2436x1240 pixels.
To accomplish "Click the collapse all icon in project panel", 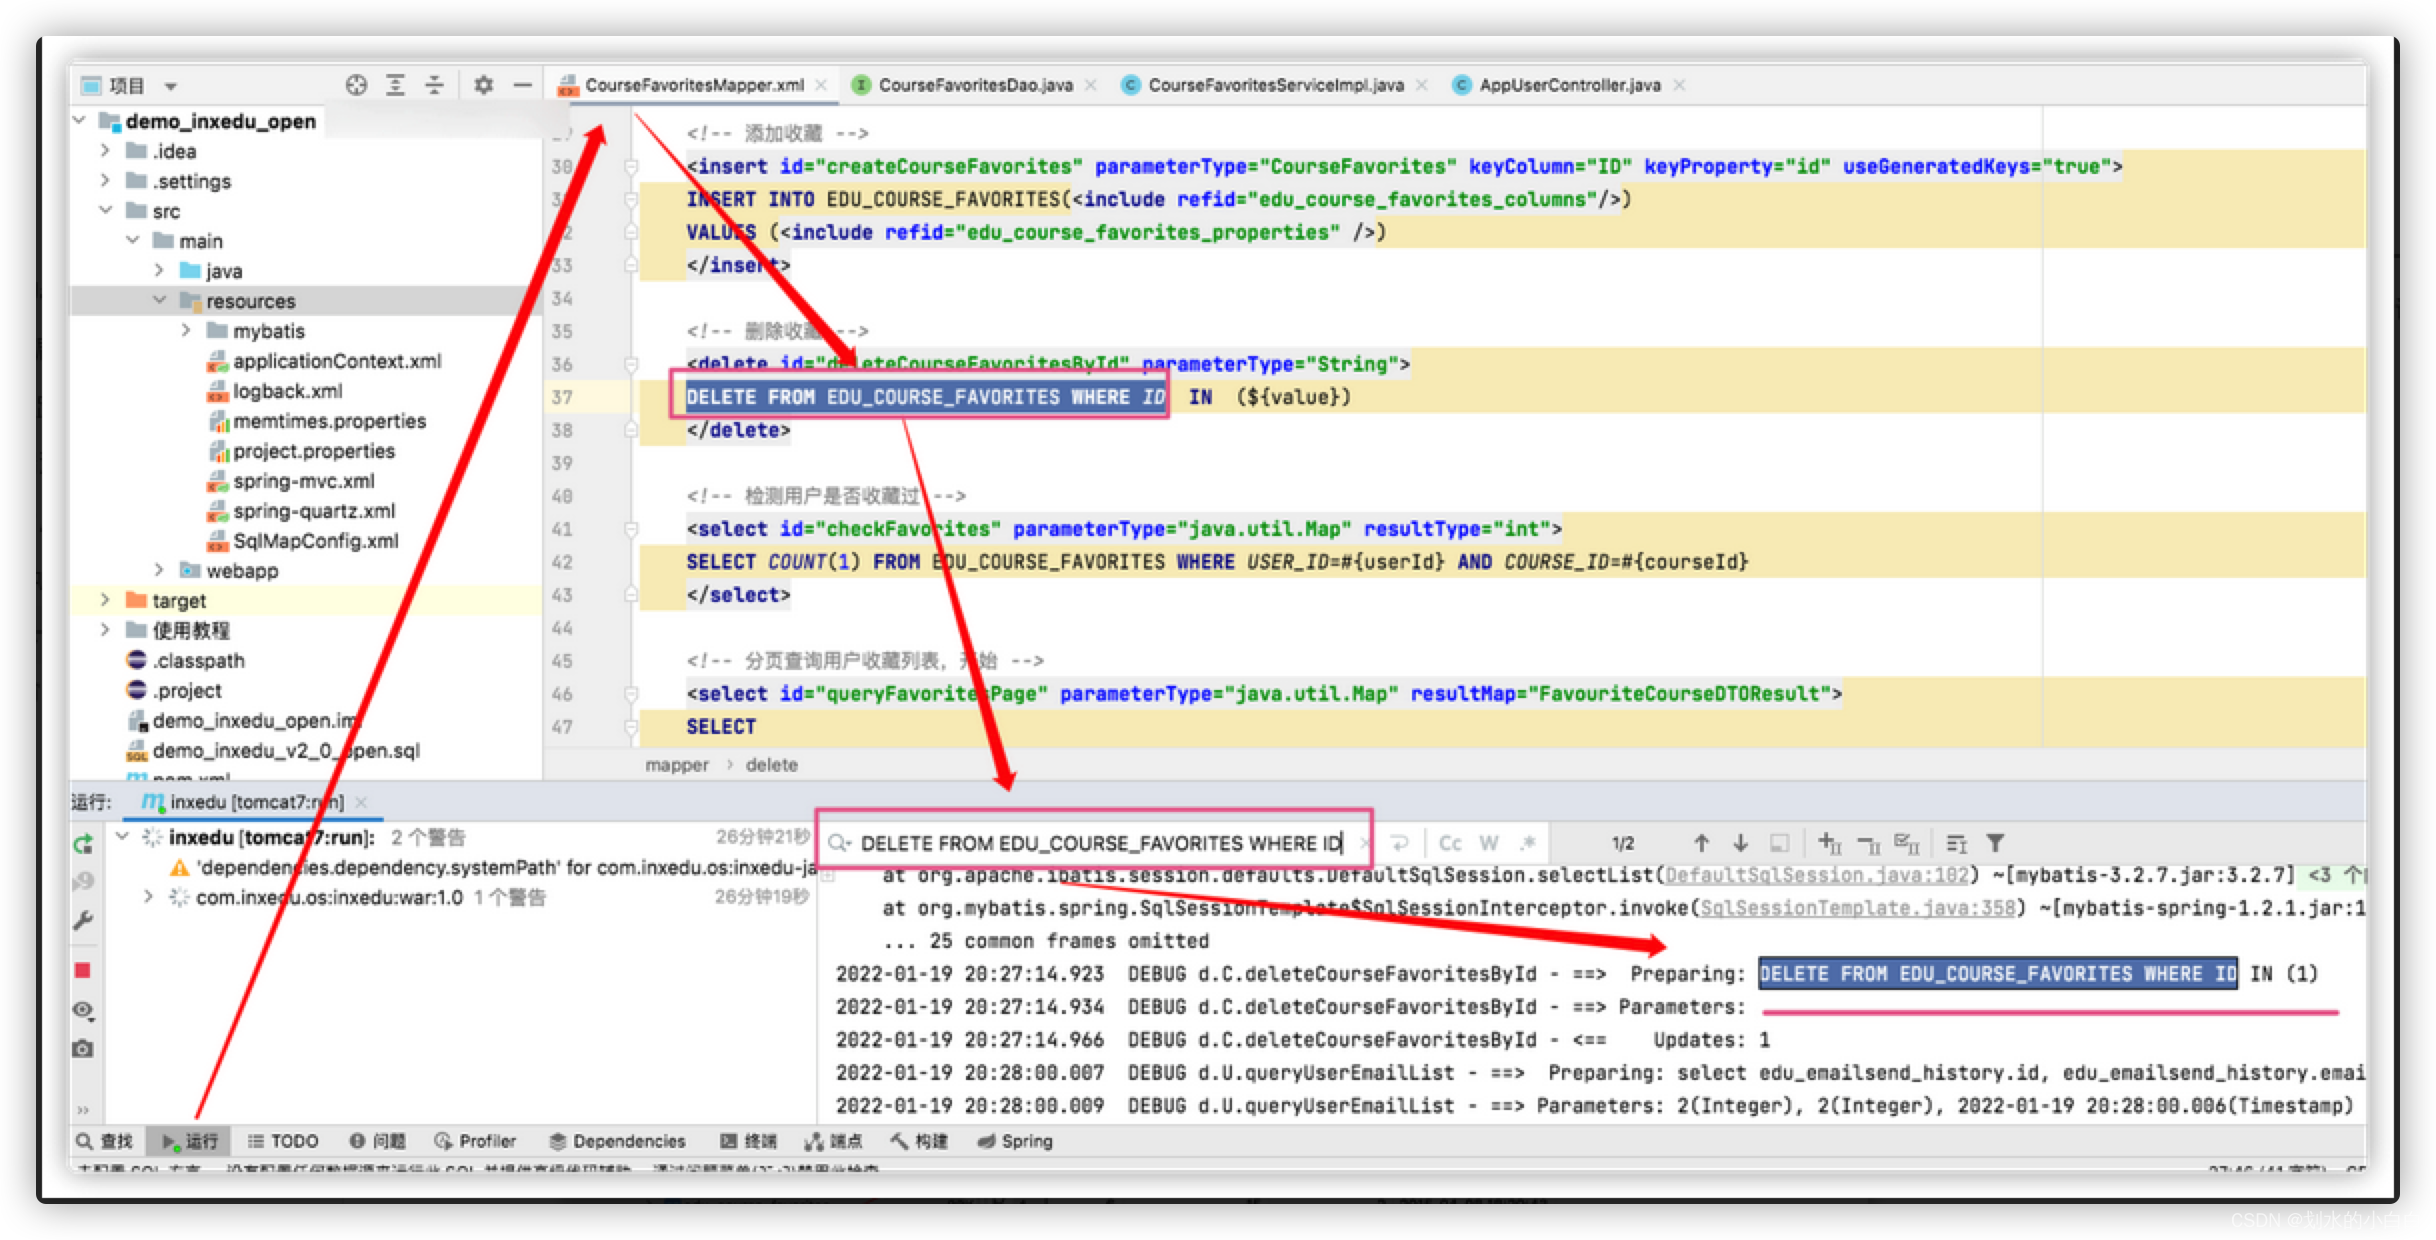I will pos(434,85).
